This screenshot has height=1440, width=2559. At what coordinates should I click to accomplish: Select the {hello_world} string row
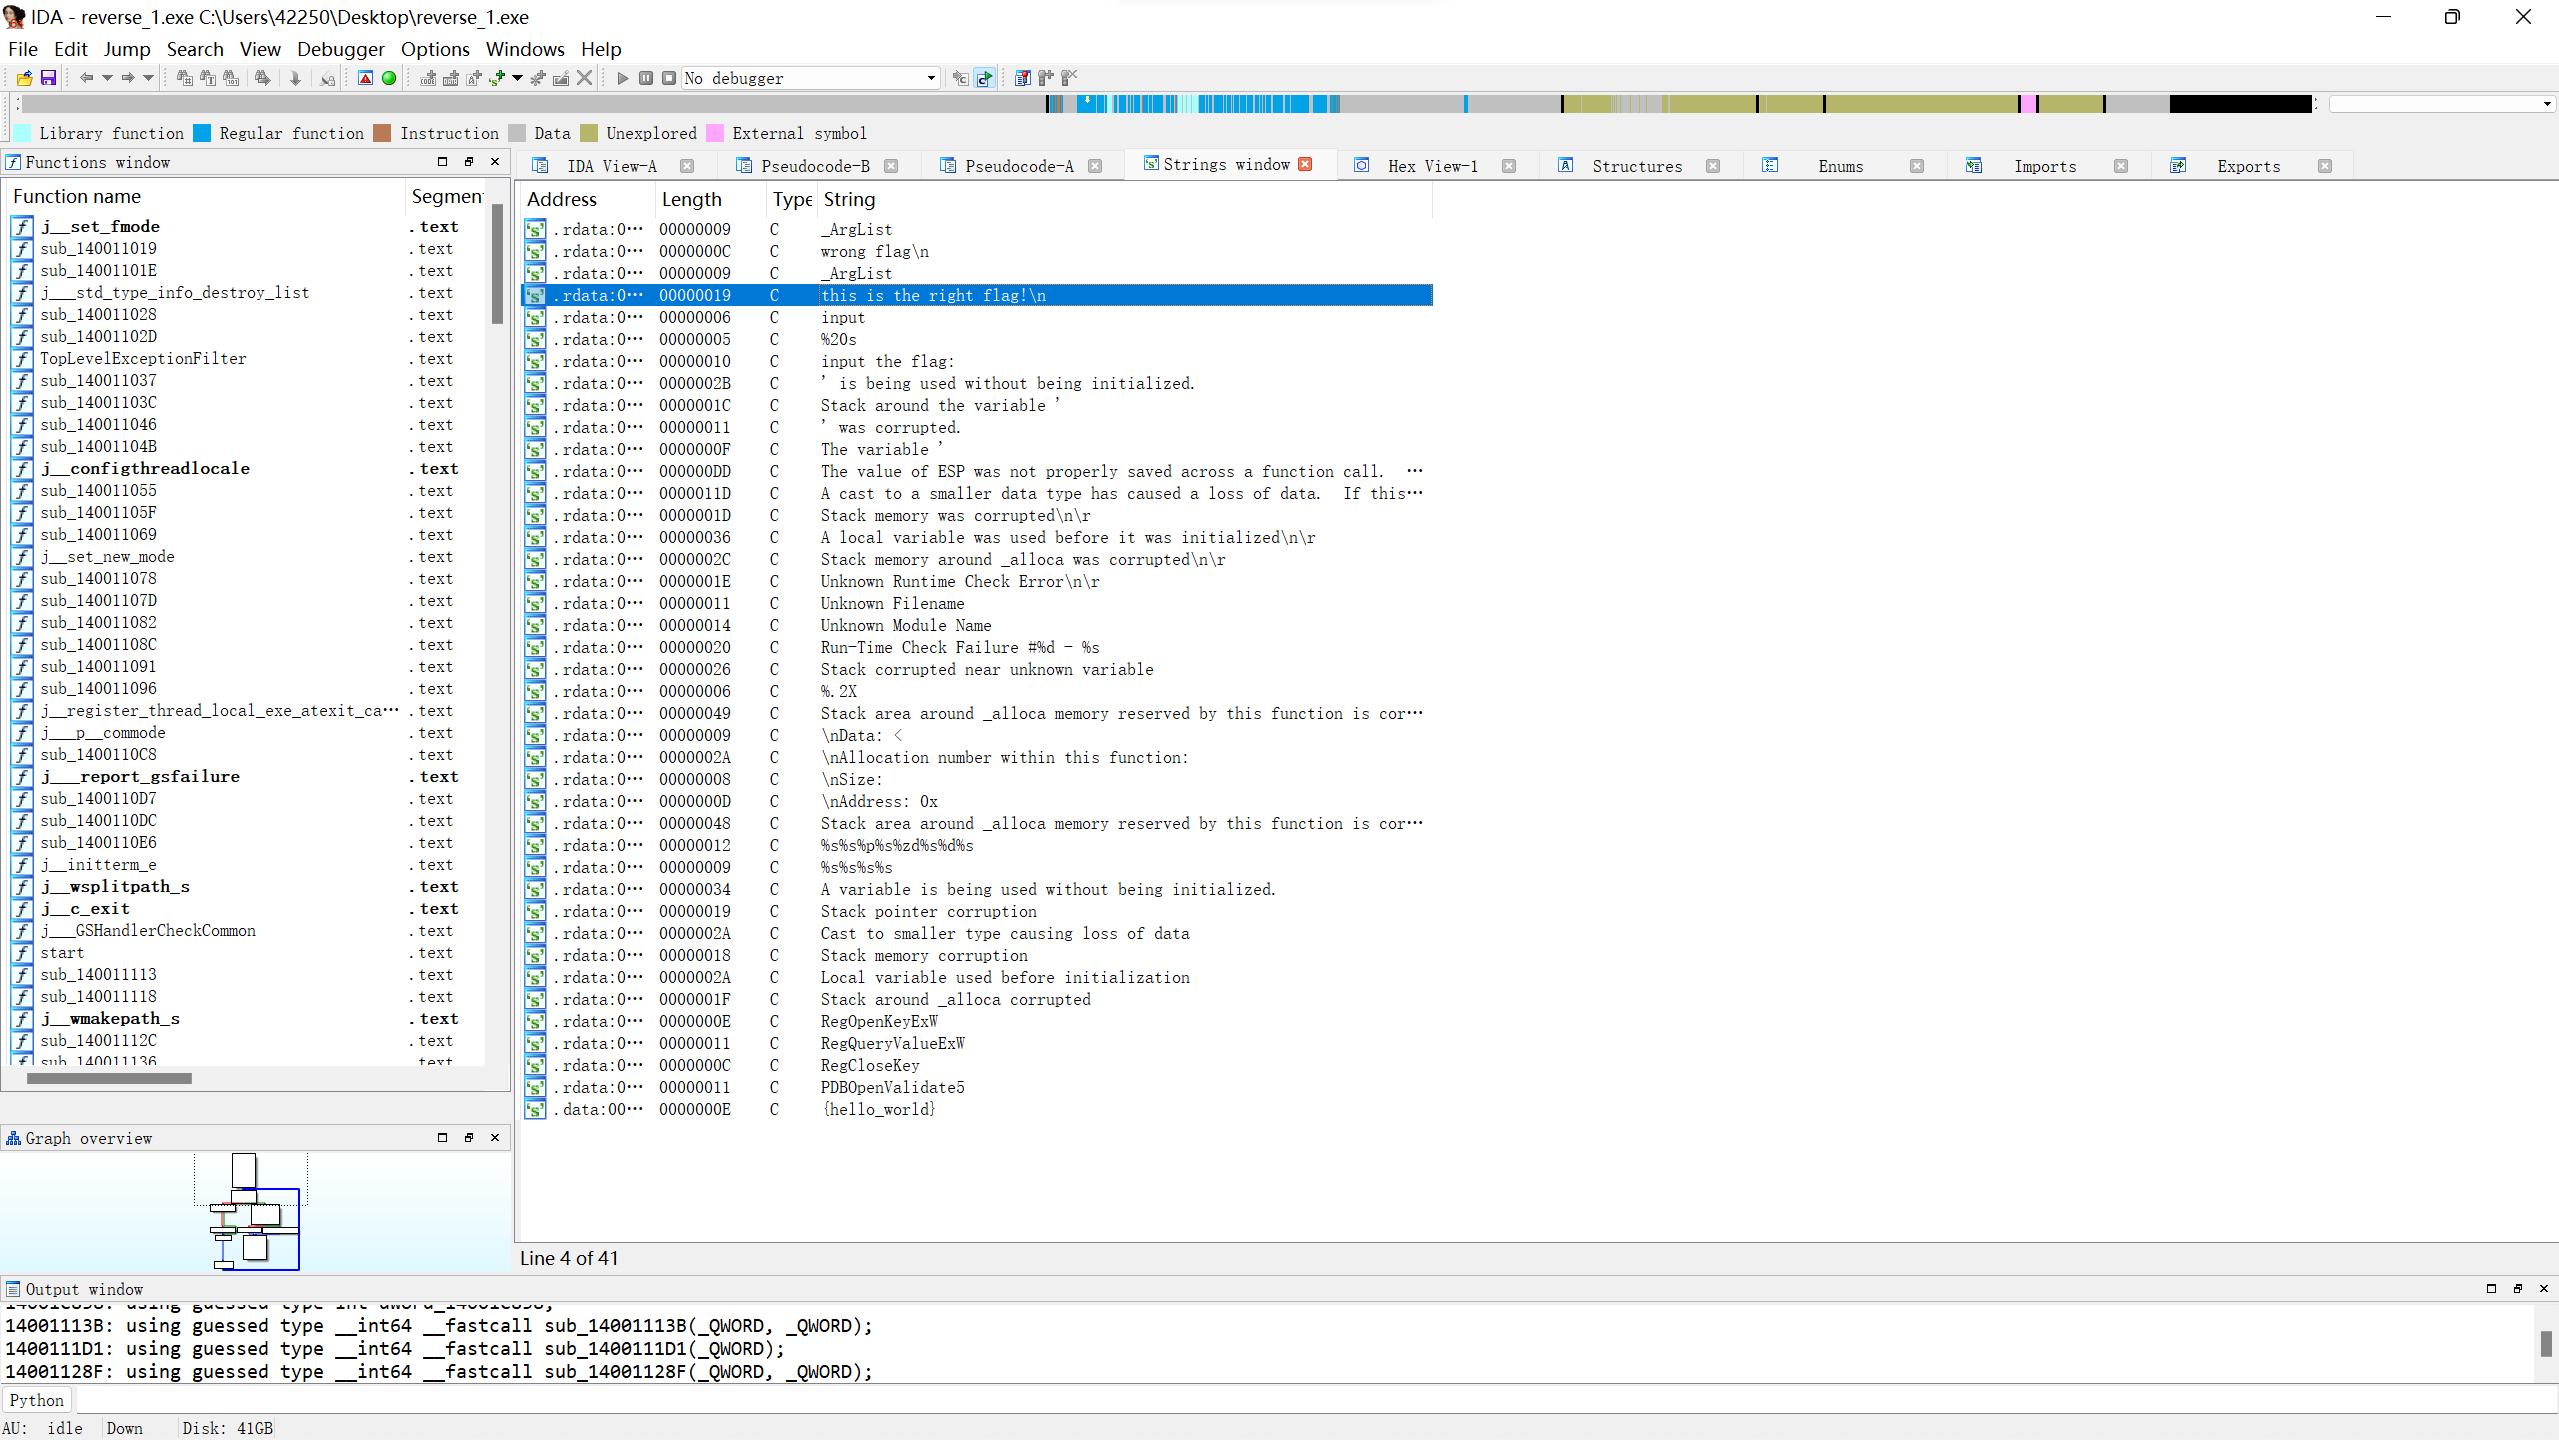coord(877,1109)
